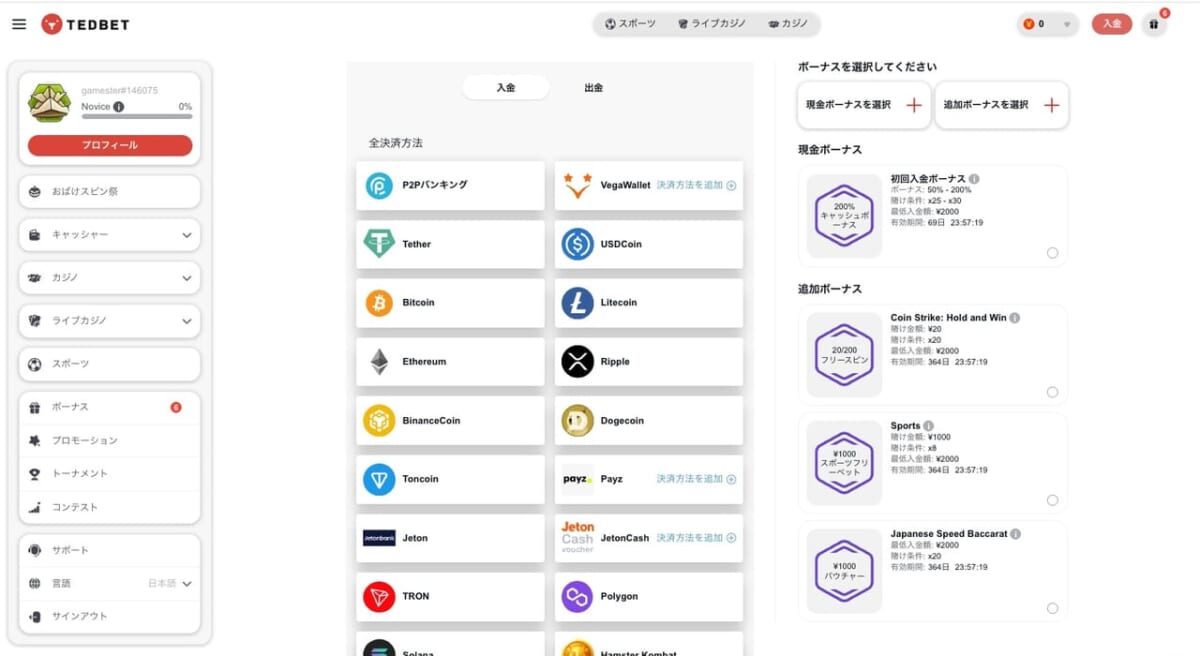Select Japanese Speed Baccarat radio button
The width and height of the screenshot is (1200, 656).
[x=1052, y=608]
